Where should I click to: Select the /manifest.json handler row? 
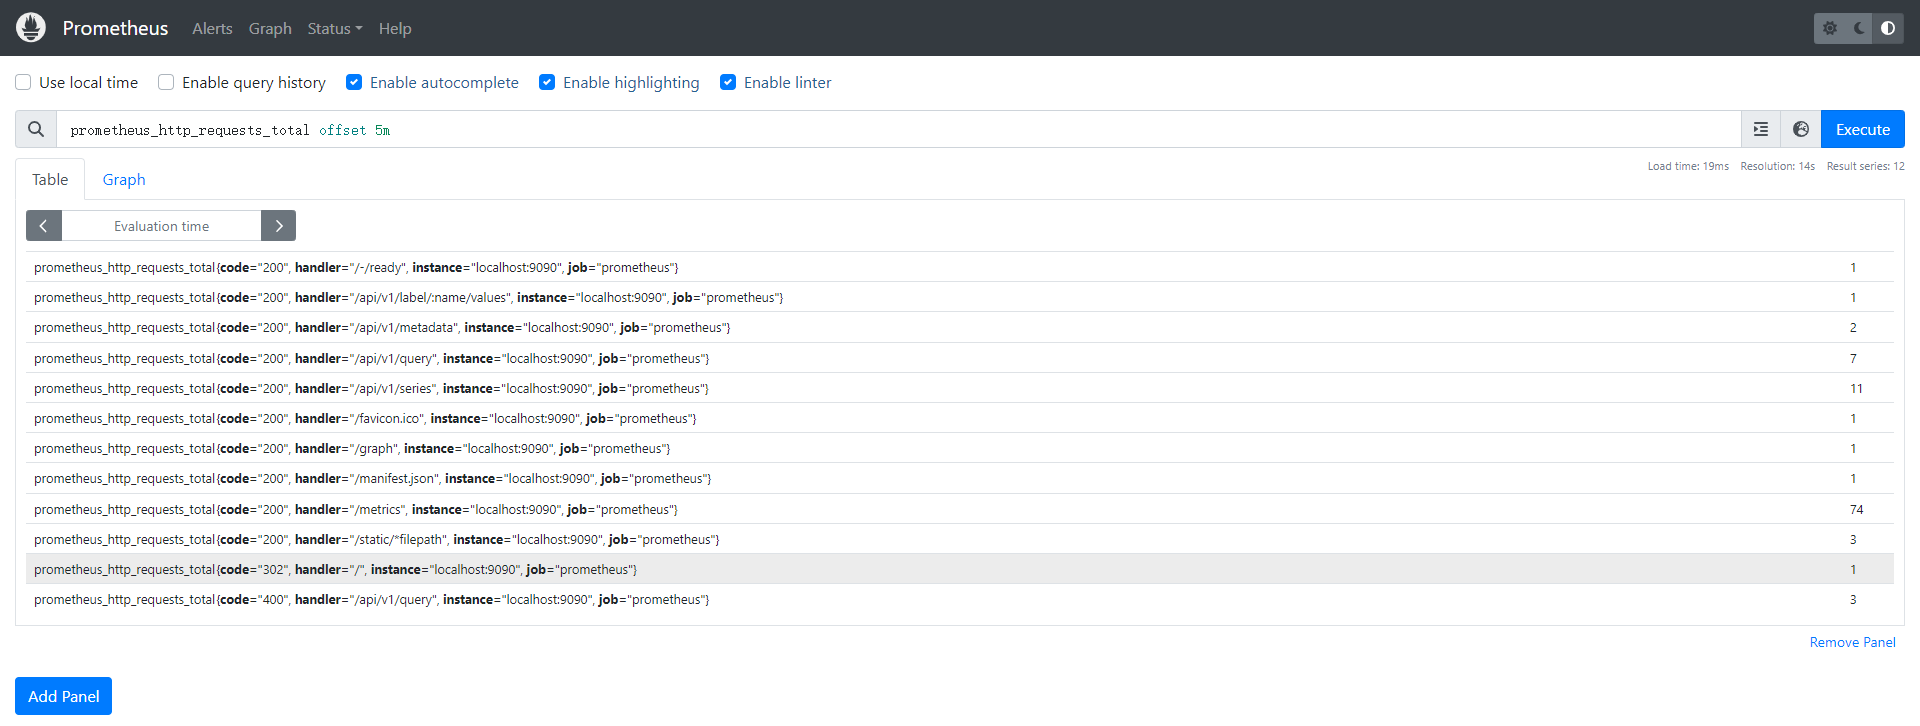(960, 478)
